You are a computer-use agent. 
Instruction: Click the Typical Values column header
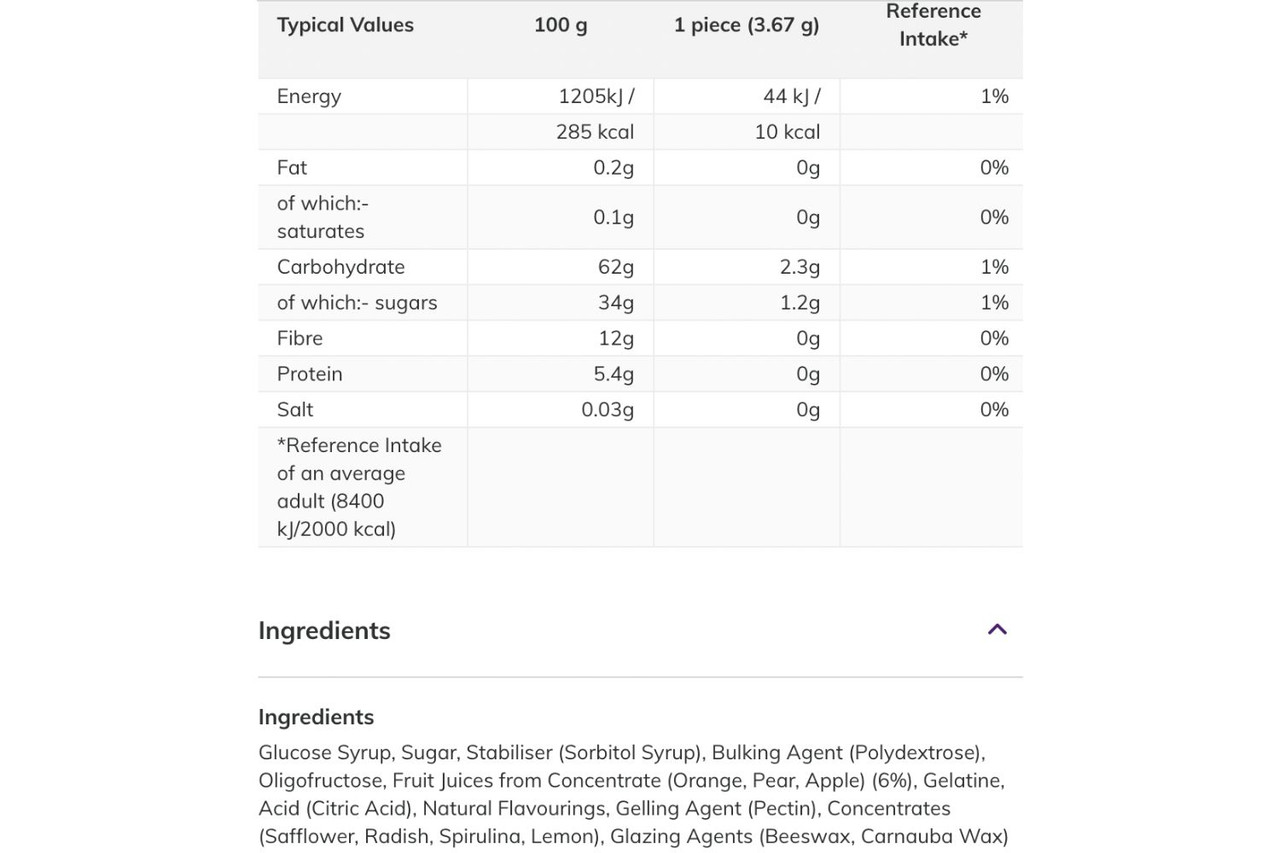345,25
